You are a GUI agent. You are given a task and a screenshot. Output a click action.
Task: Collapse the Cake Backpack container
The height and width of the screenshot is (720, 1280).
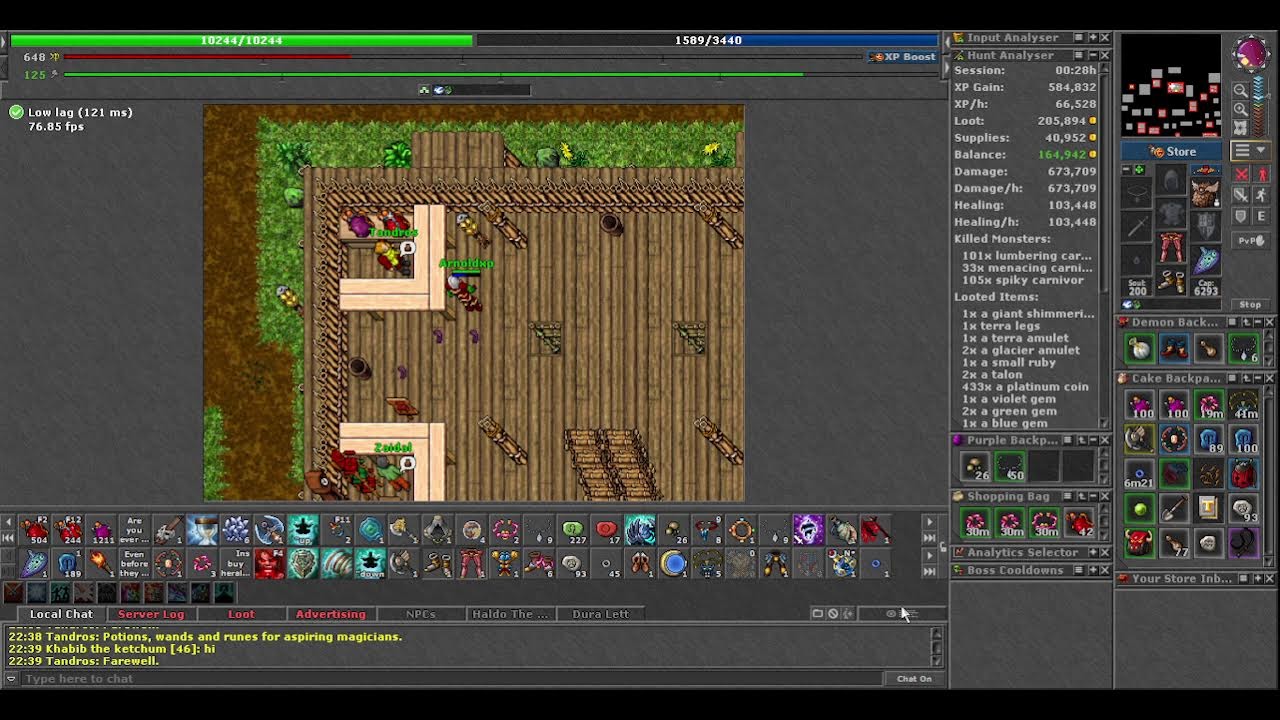coord(1257,378)
